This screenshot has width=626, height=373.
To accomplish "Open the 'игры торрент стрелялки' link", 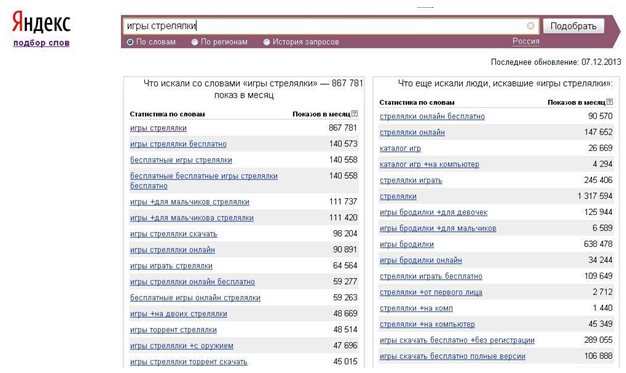I will pos(173,330).
